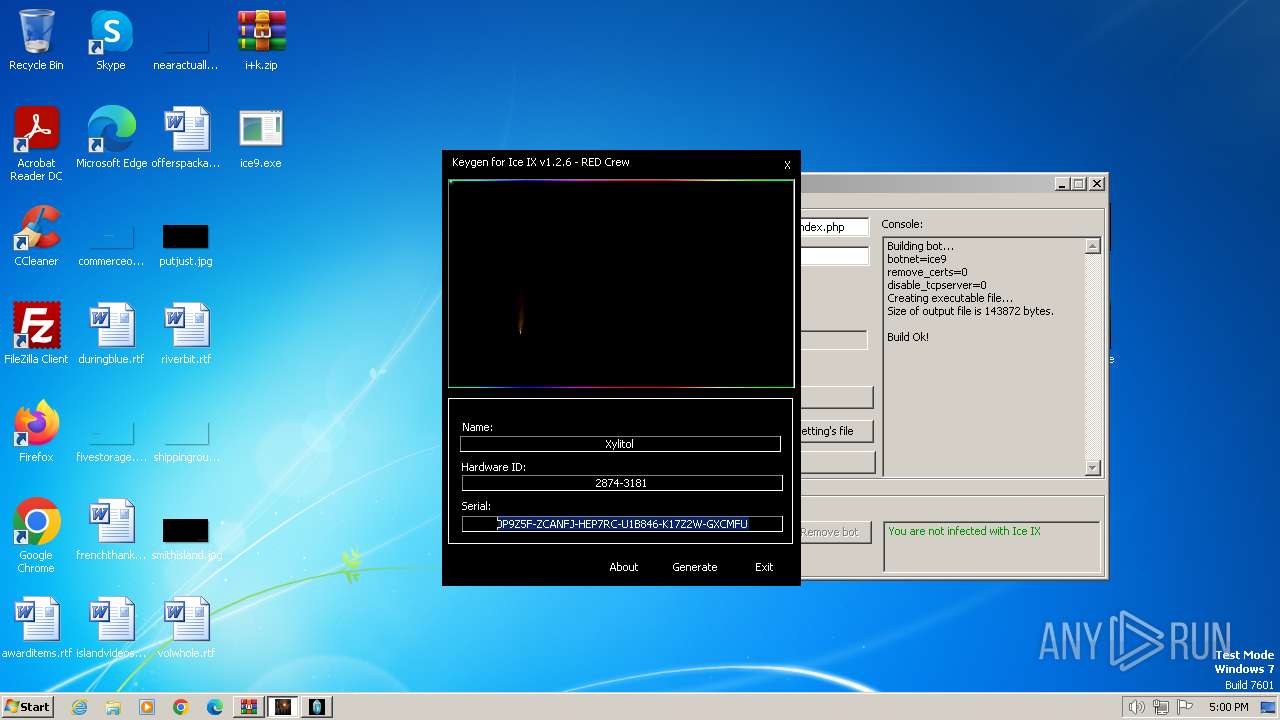This screenshot has width=1280, height=720.
Task: Open Chrome from the taskbar
Action: click(x=181, y=707)
